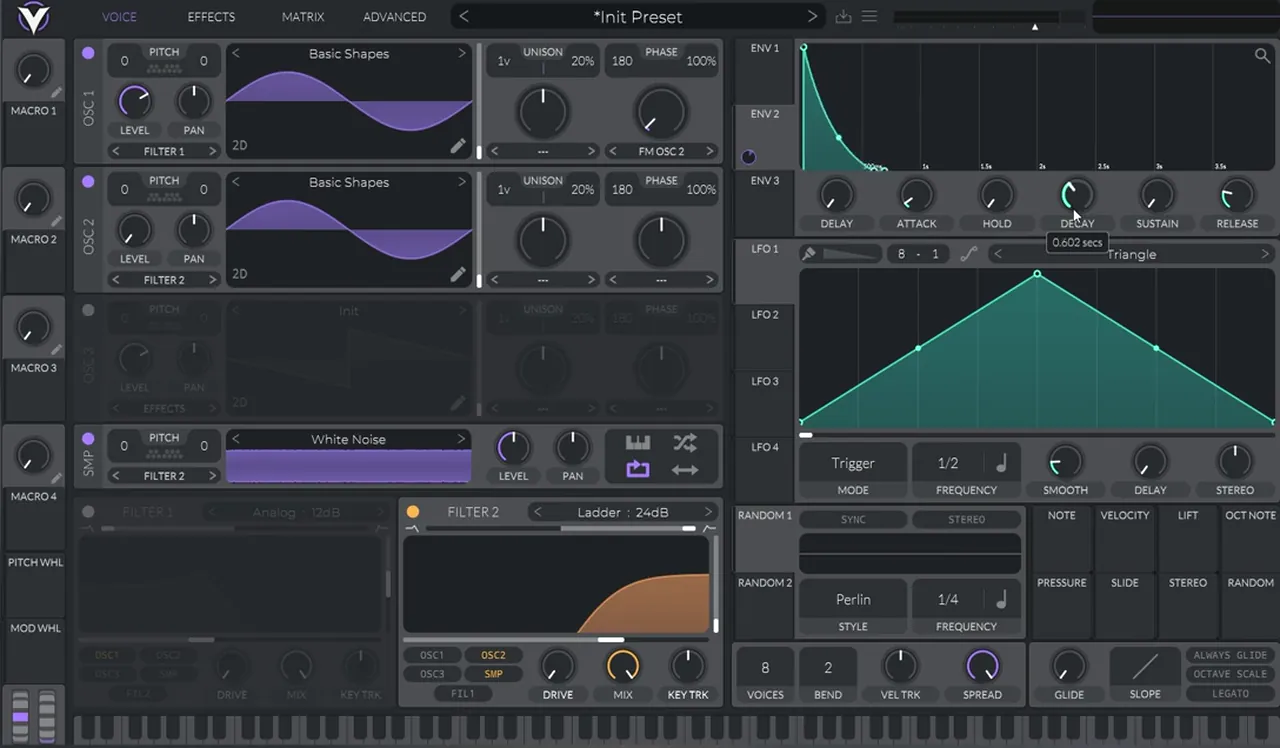Select next OSC 1 Basic Shapes wavetable

click(462, 53)
